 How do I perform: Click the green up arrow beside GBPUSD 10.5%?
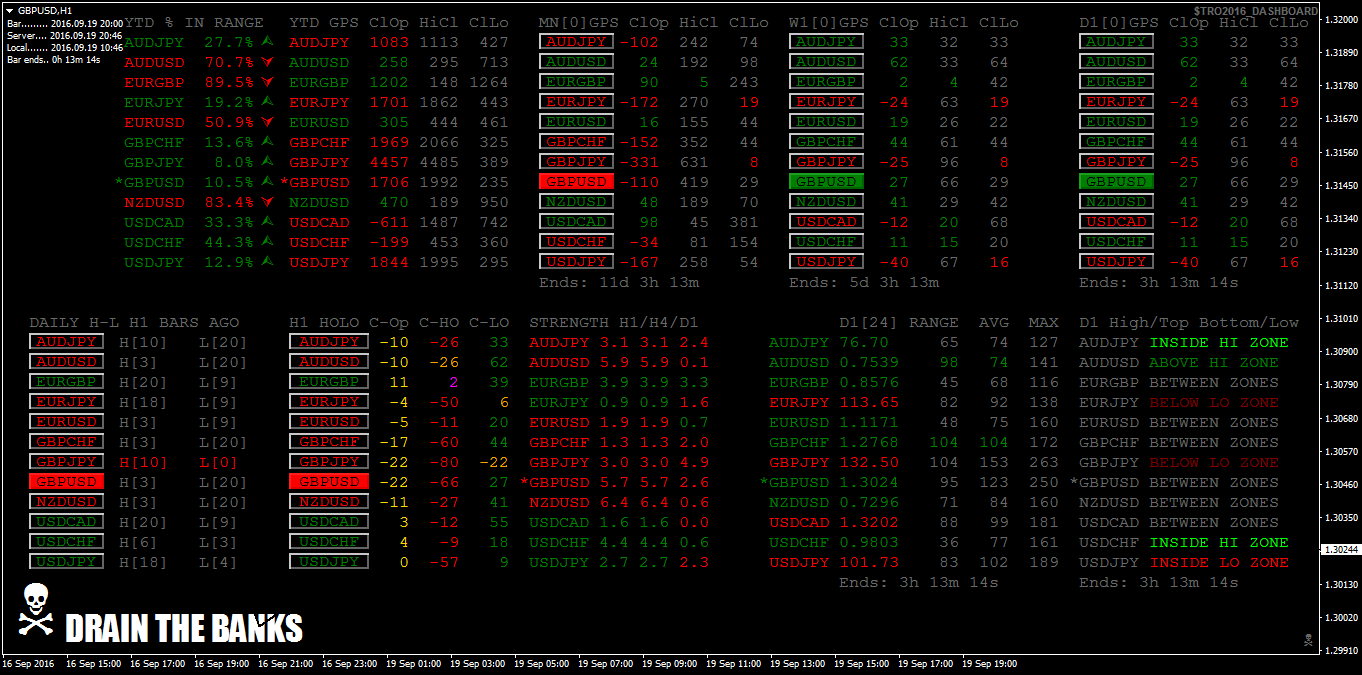[267, 182]
